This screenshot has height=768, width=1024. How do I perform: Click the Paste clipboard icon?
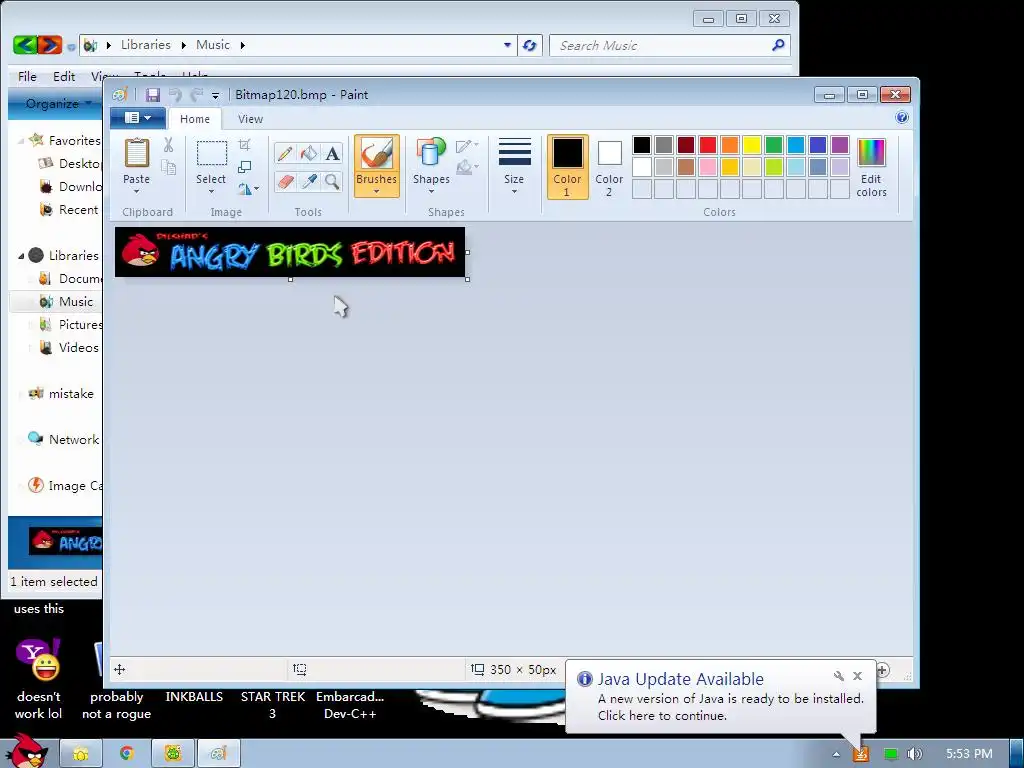tap(136, 153)
